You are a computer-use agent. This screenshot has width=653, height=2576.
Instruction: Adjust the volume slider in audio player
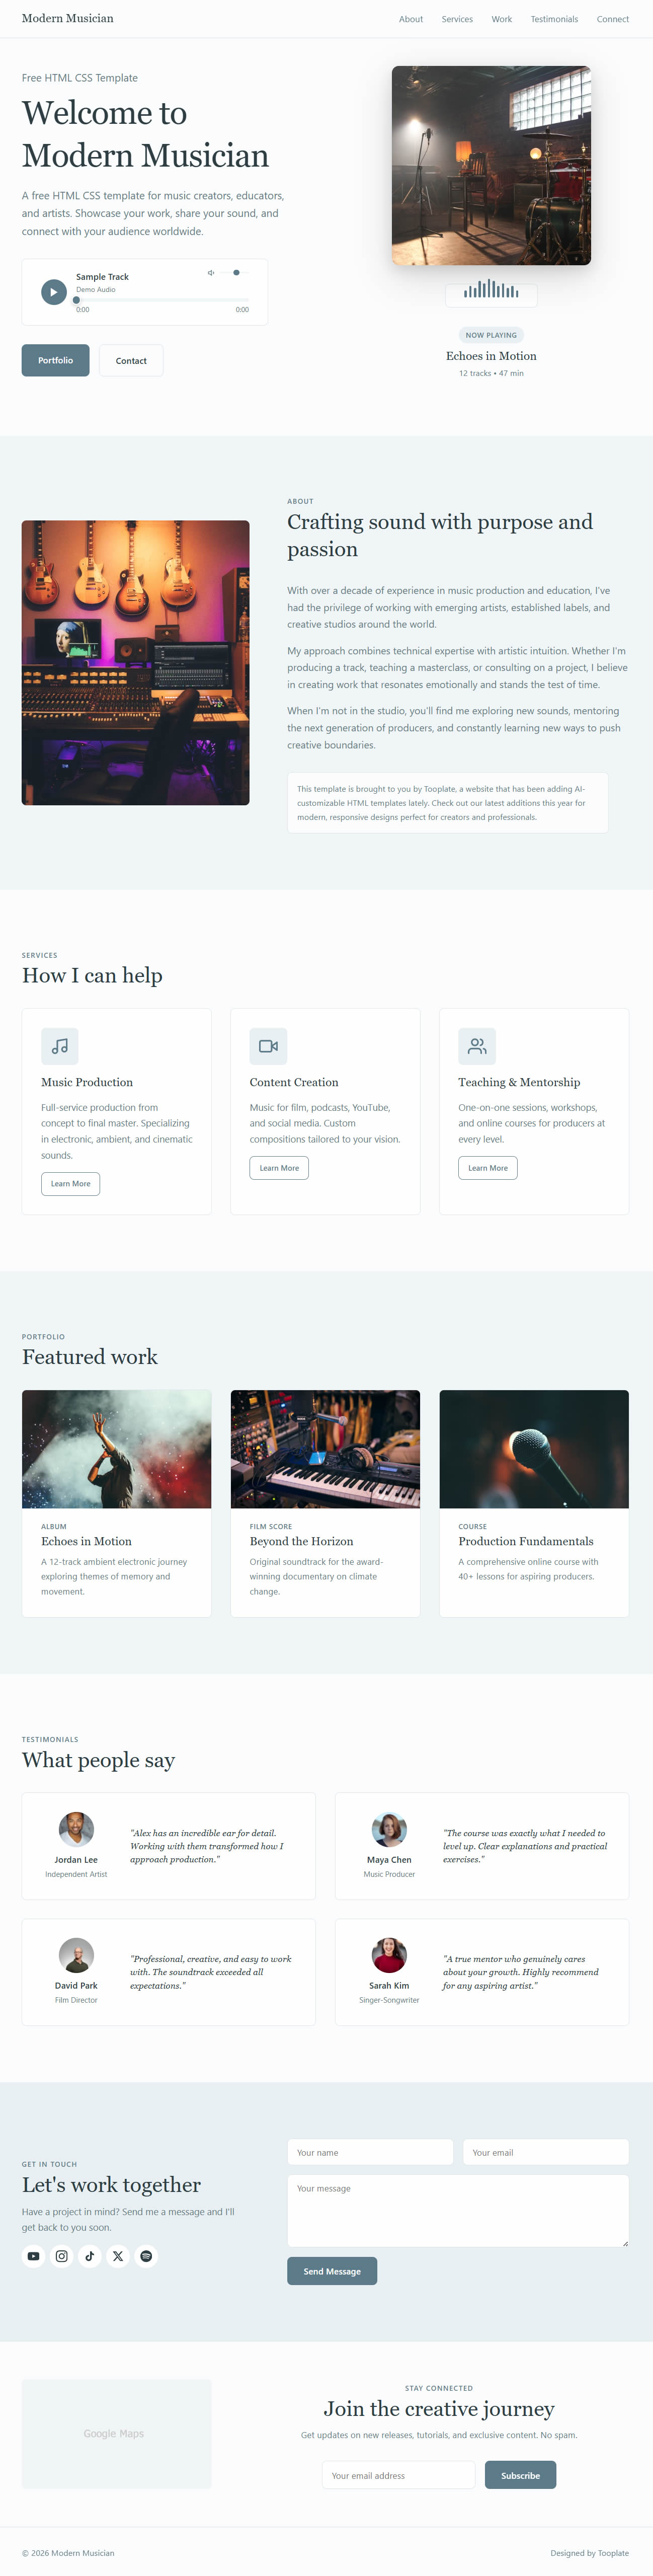click(x=235, y=272)
